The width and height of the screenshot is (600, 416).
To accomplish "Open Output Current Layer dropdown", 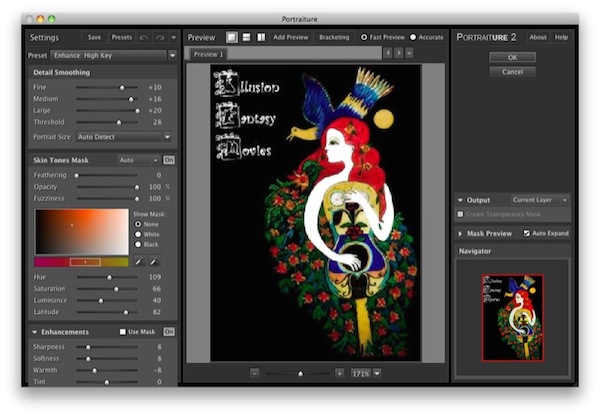I will (x=540, y=200).
